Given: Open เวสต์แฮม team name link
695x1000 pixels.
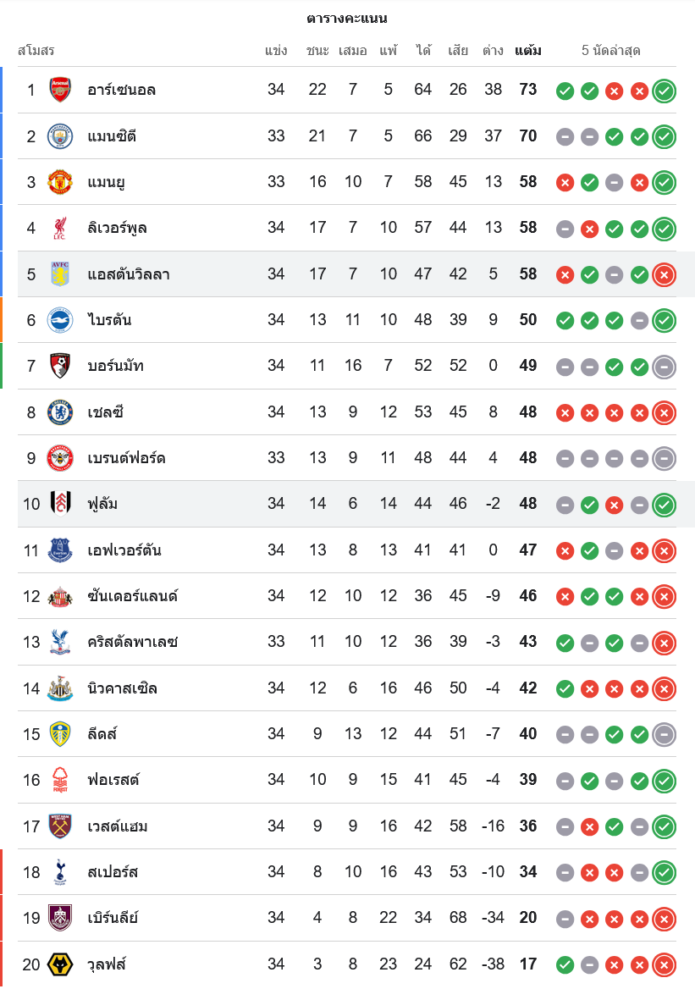Looking at the screenshot, I should tap(118, 826).
